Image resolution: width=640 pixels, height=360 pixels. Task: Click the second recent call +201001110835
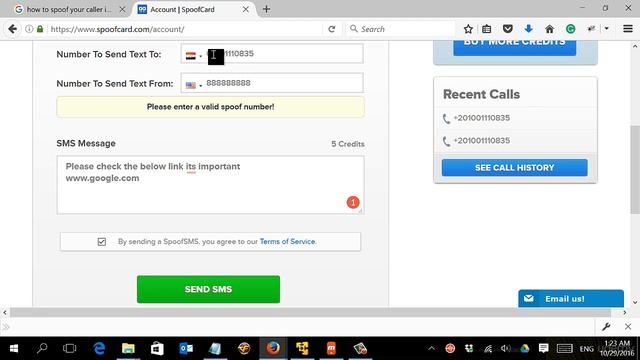[x=481, y=141]
